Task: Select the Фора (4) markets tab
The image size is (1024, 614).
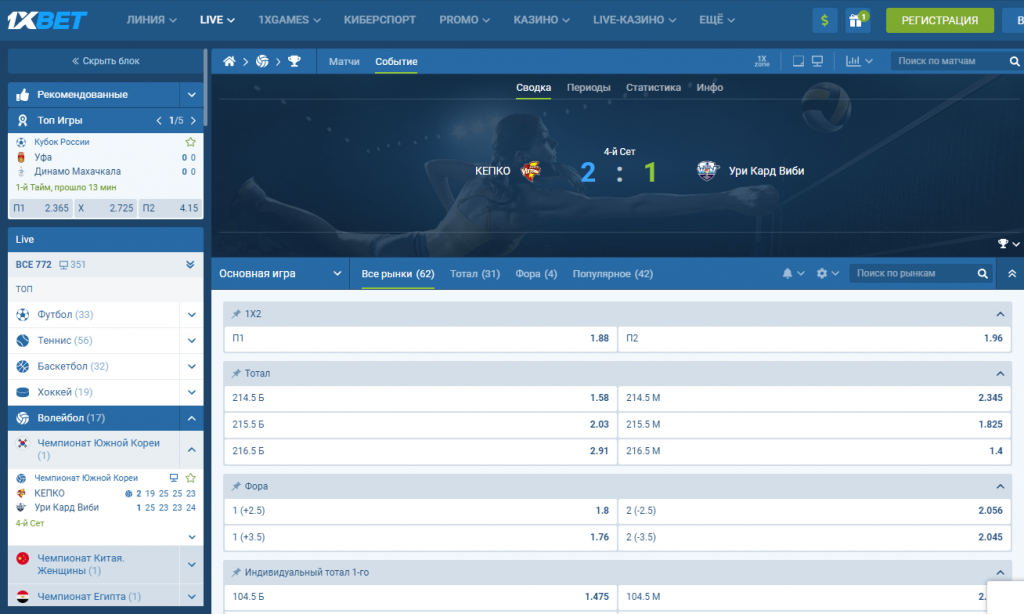Action: point(536,273)
